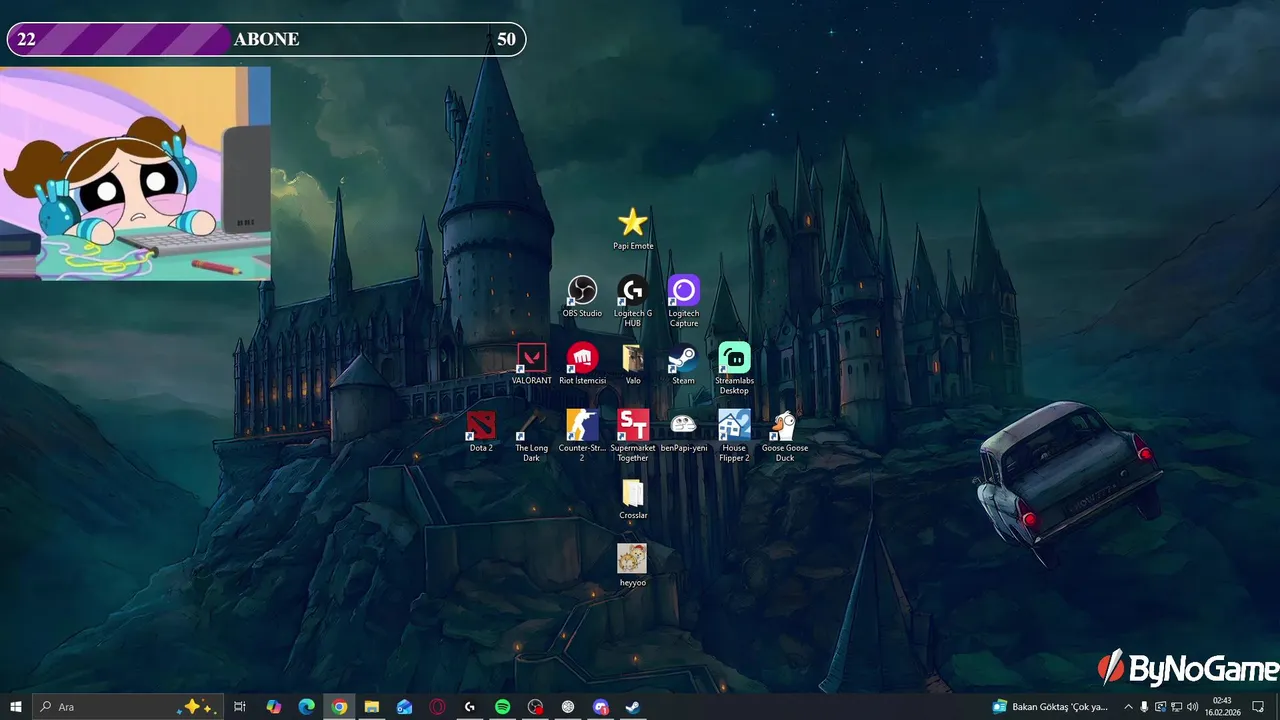Viewport: 1280px width, 720px height.
Task: Select the Streamlabs Desktop shortcut
Action: (734, 368)
